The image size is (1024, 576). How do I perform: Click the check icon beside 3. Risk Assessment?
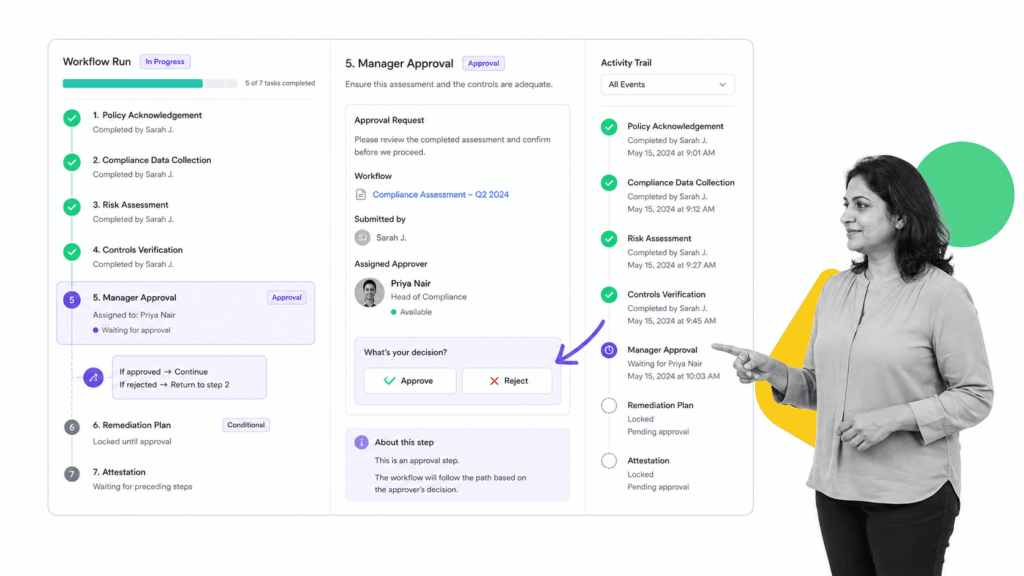coord(72,207)
